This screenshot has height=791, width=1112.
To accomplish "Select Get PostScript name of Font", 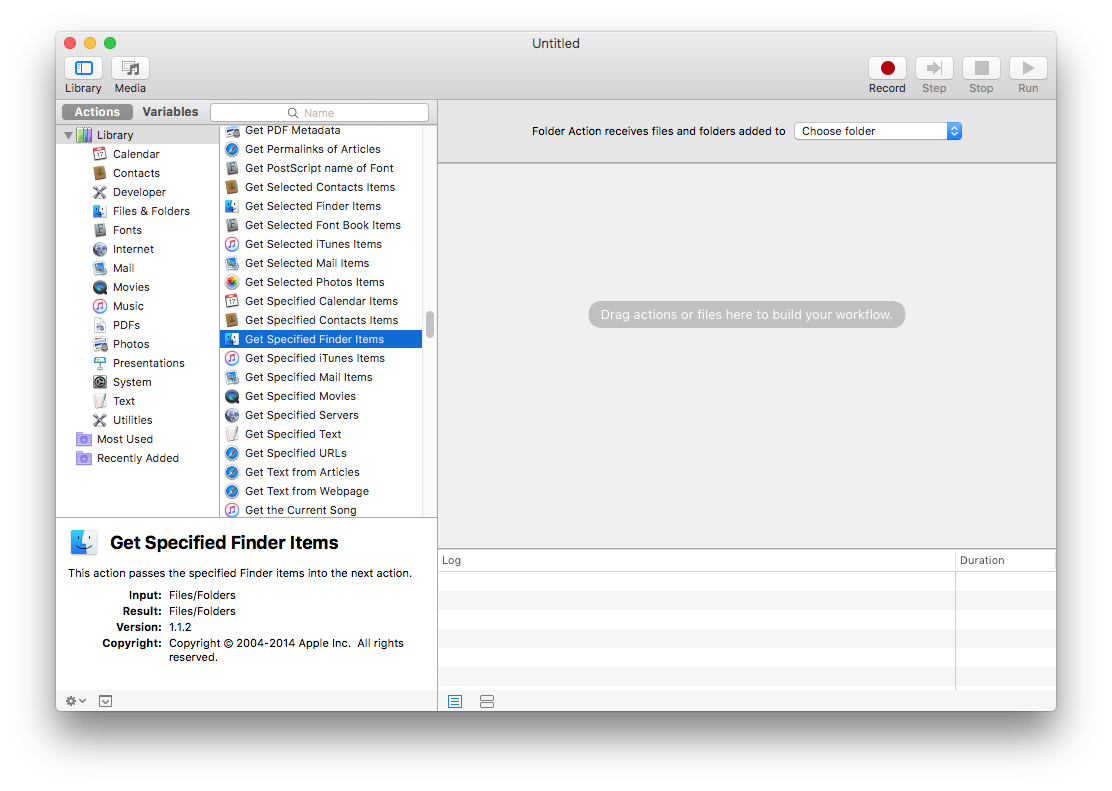I will [321, 168].
